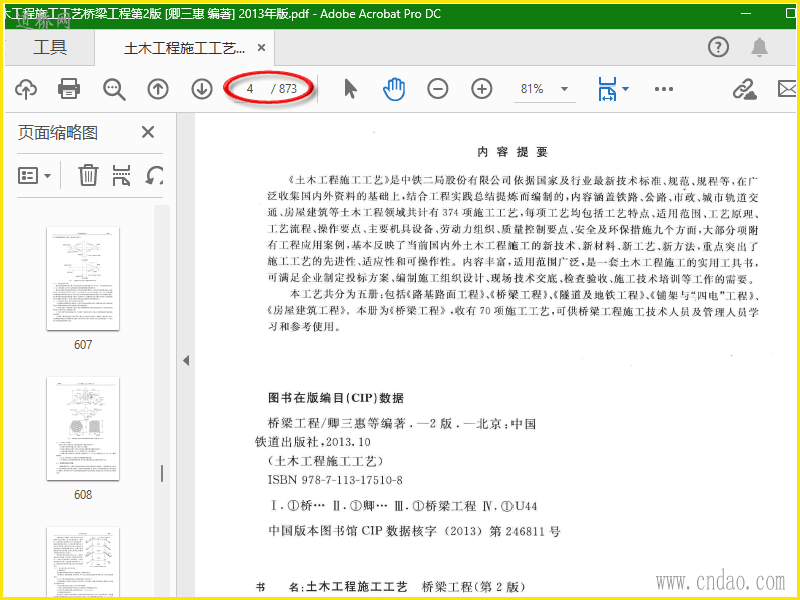Screen dimensions: 800x600
Task: Print the document with the printer icon
Action: tap(69, 89)
